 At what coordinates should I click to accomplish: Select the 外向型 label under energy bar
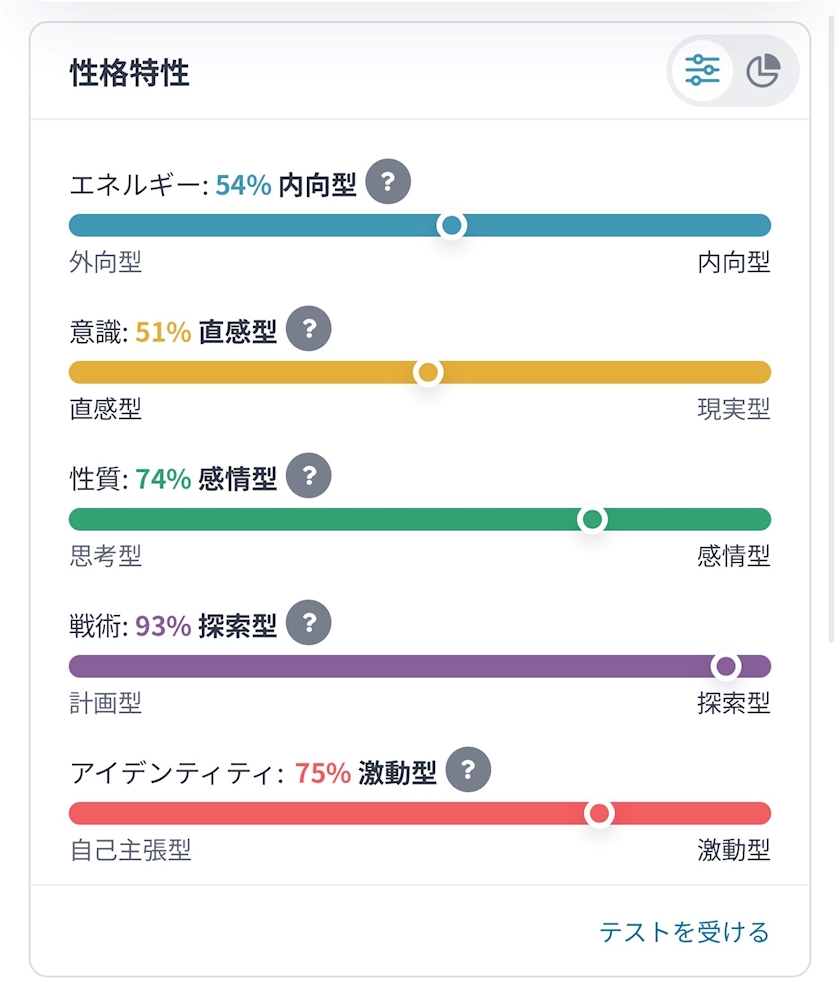pos(105,262)
